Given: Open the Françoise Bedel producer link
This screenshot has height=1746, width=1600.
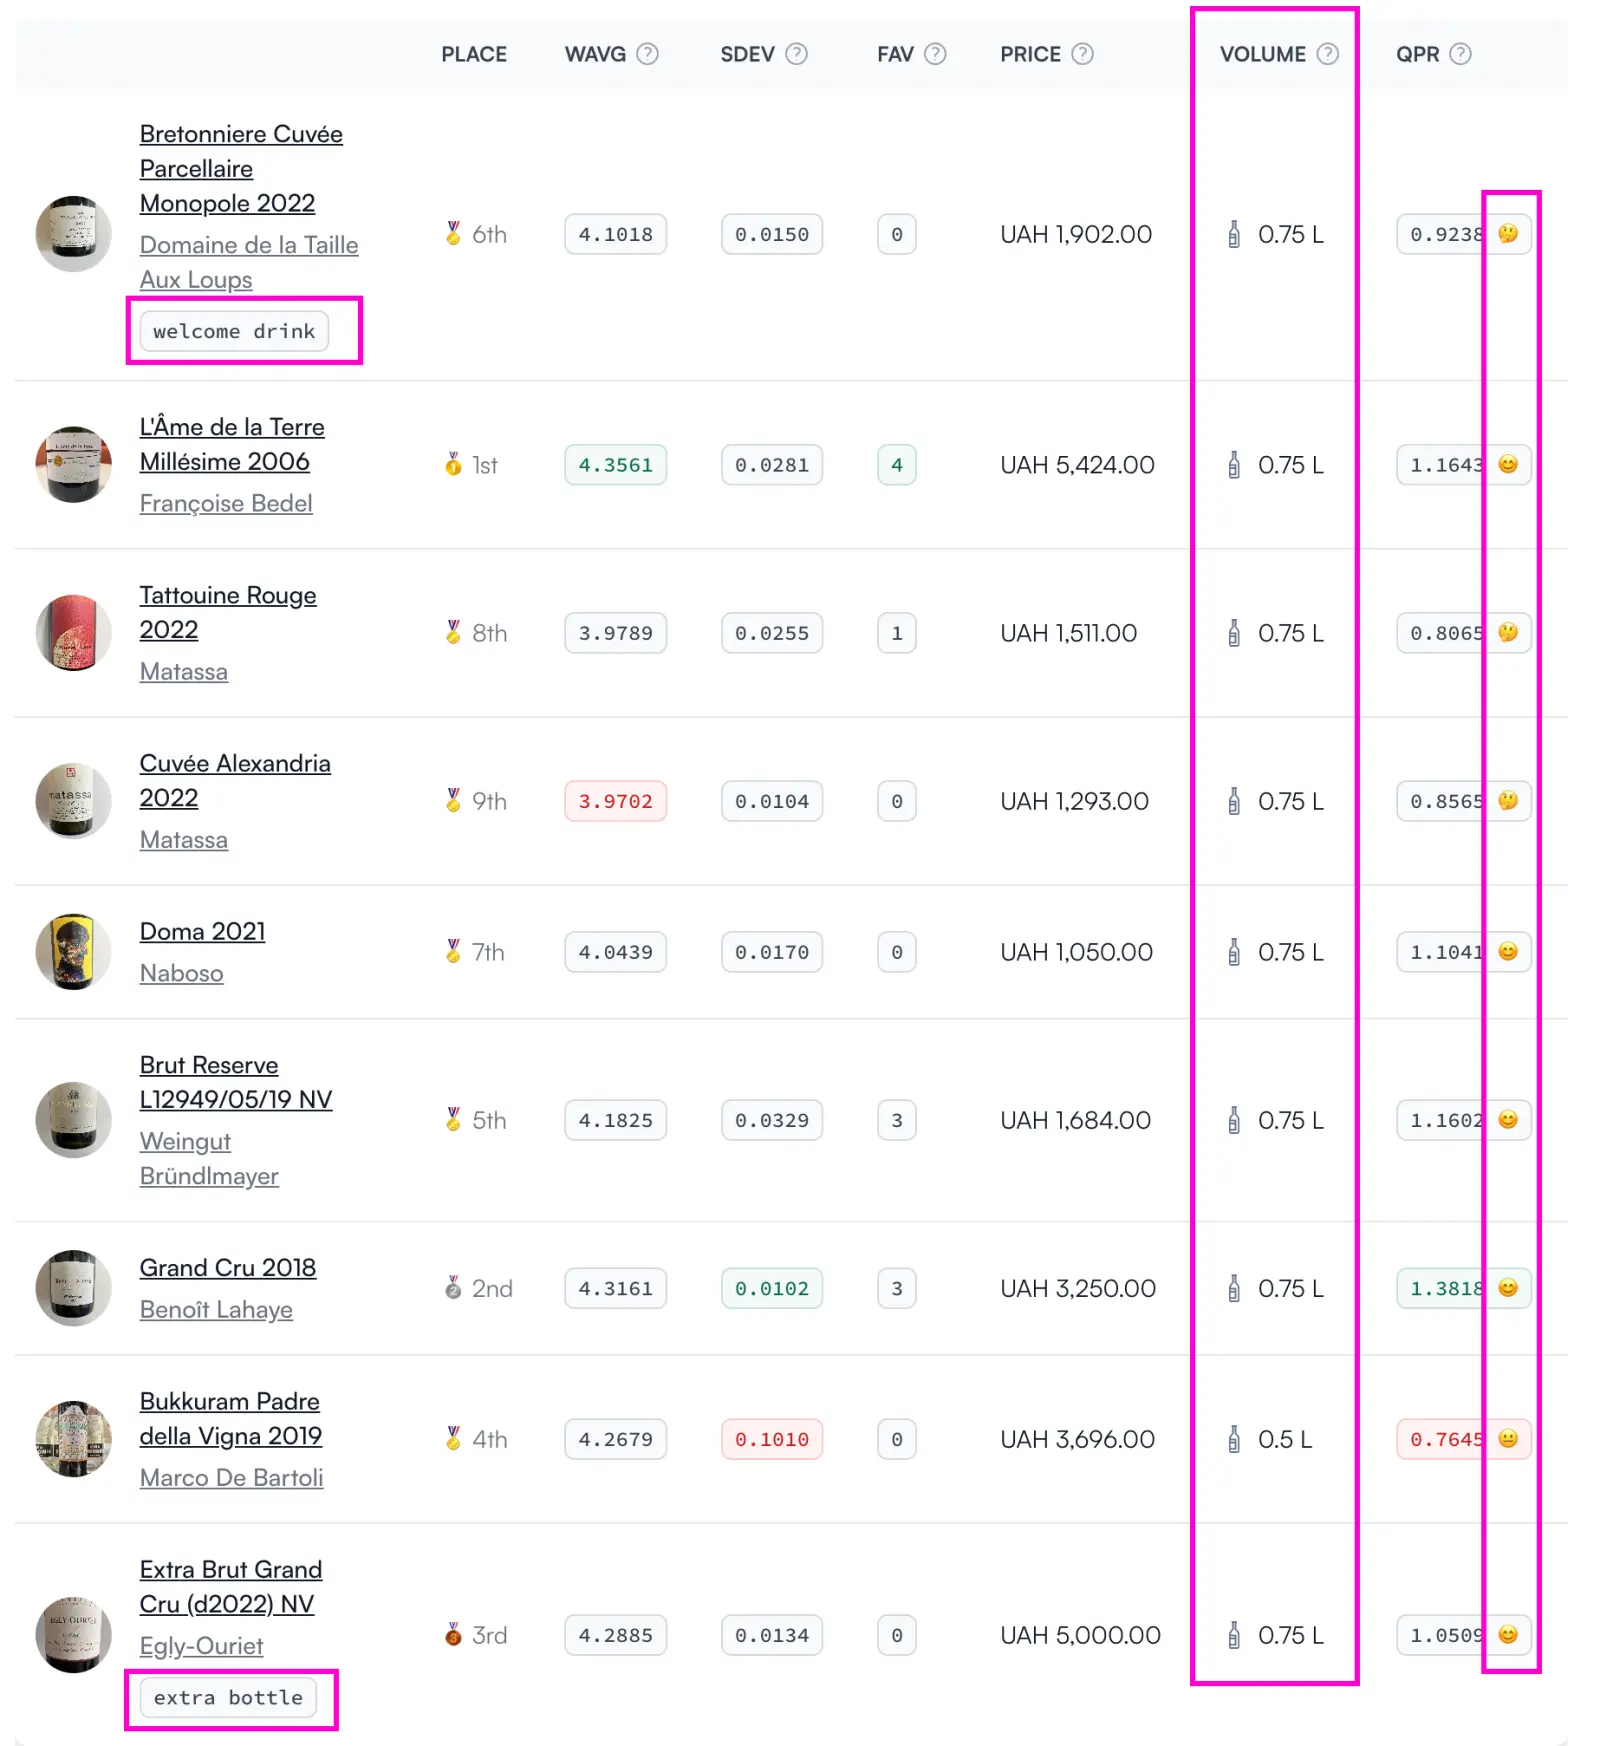Looking at the screenshot, I should 226,503.
